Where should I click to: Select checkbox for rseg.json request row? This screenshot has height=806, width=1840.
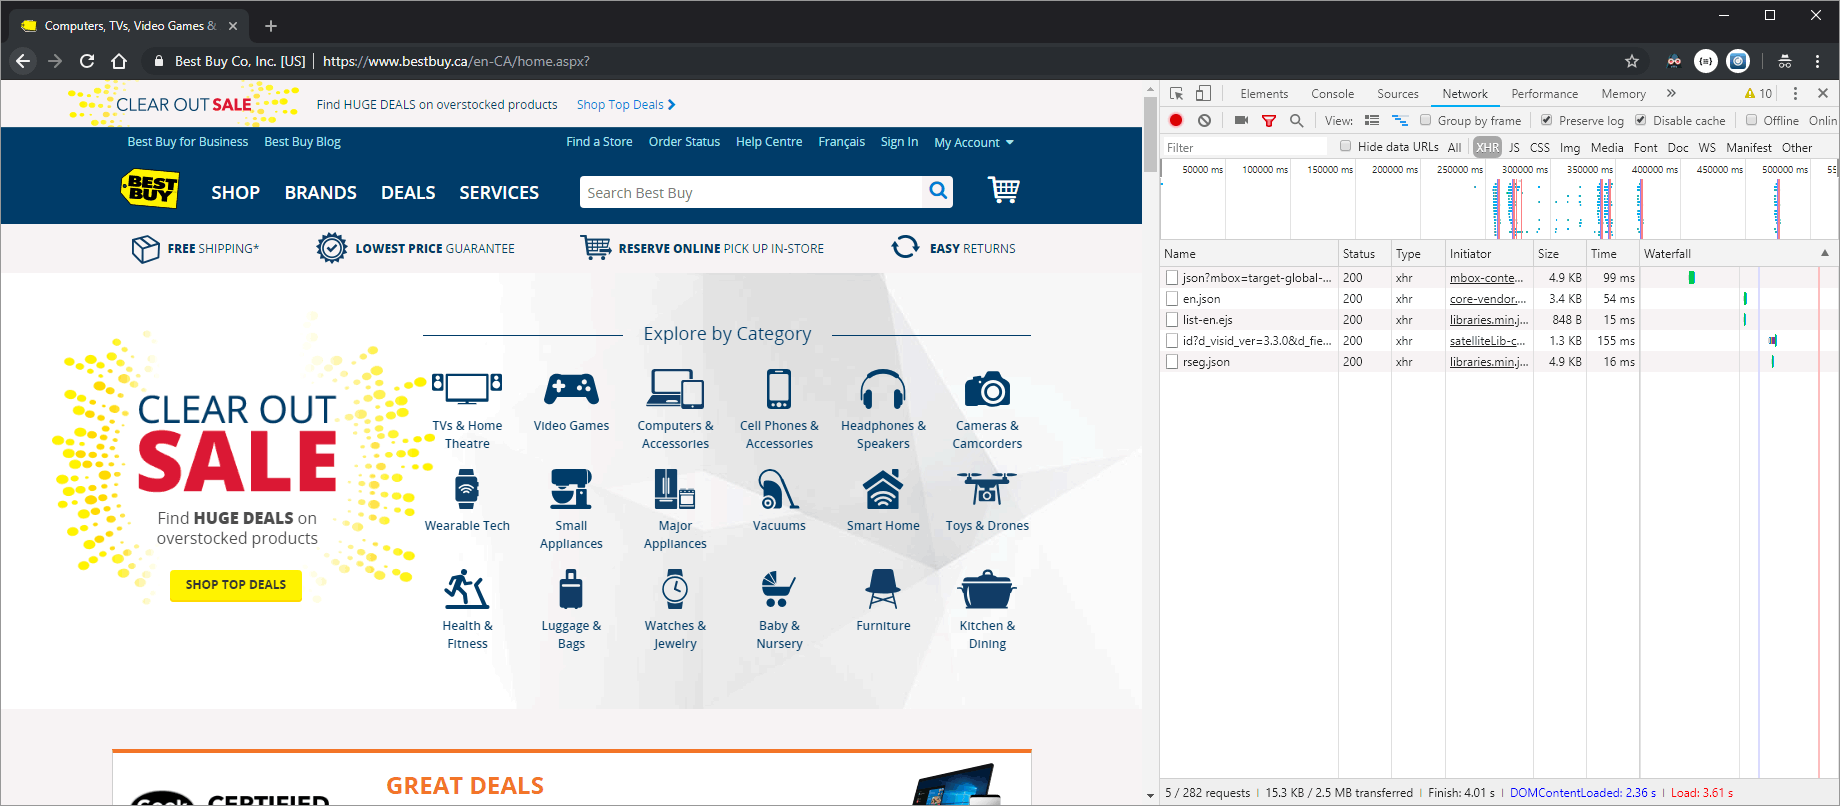(1172, 361)
